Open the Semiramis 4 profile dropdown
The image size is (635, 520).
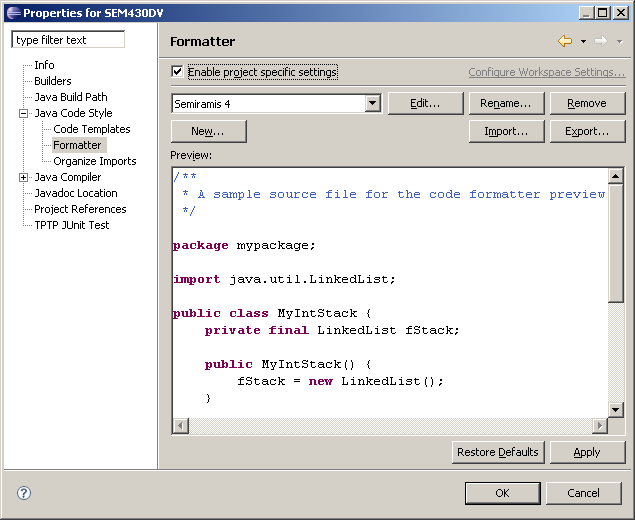(372, 103)
